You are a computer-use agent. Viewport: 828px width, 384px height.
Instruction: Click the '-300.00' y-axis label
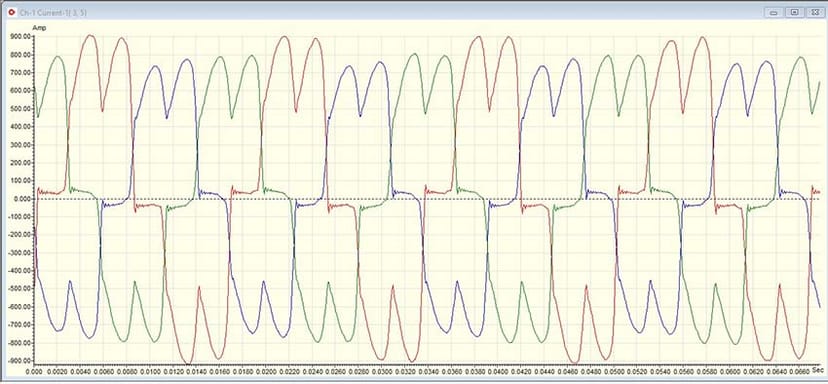(x=20, y=253)
